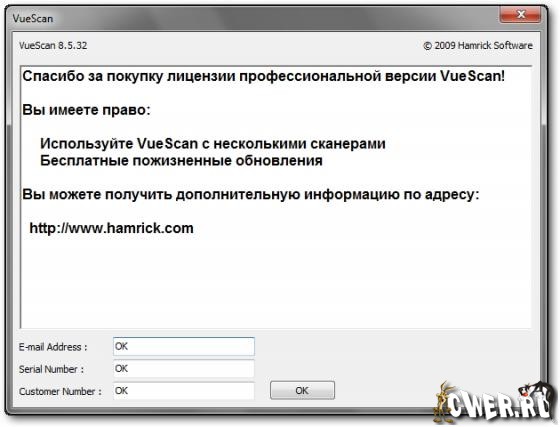Select the VueScan 8.5.32 version label

pyautogui.click(x=53, y=45)
